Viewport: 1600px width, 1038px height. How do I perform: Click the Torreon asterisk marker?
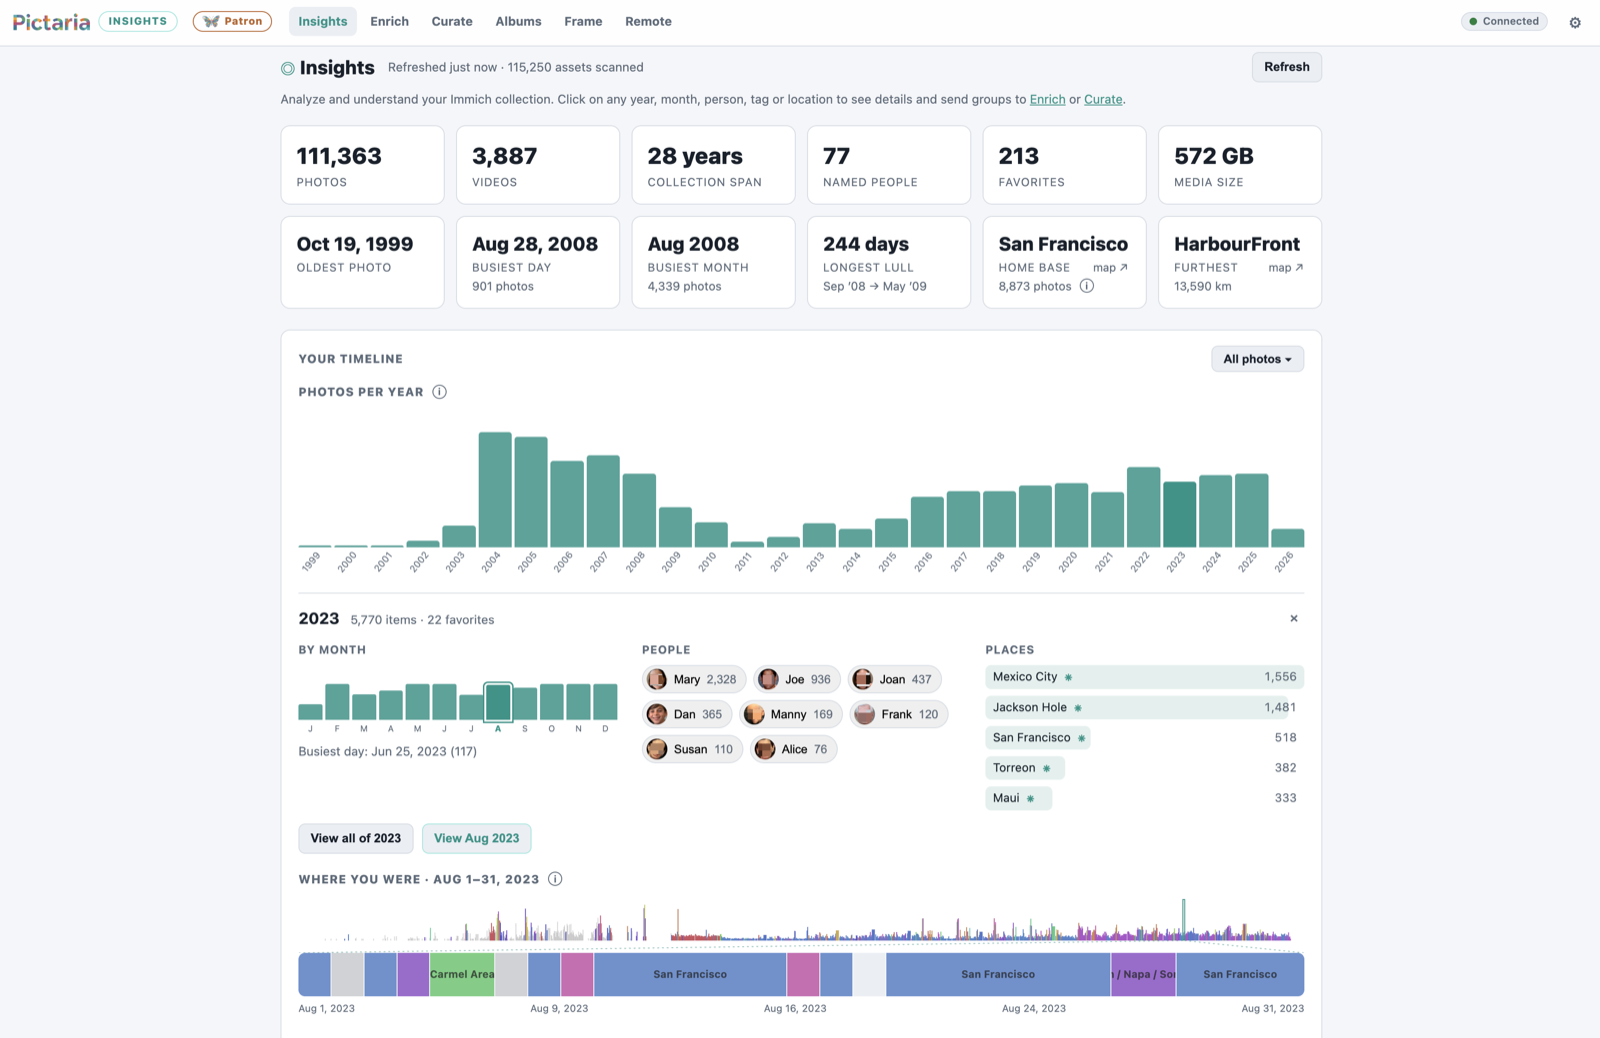click(1046, 768)
